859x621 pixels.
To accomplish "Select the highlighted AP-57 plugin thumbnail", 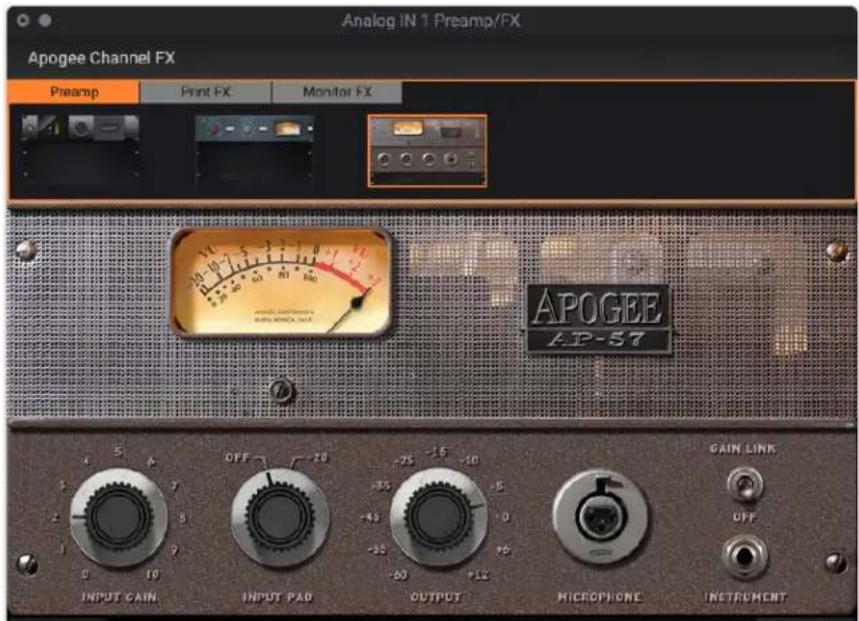I will pos(427,151).
